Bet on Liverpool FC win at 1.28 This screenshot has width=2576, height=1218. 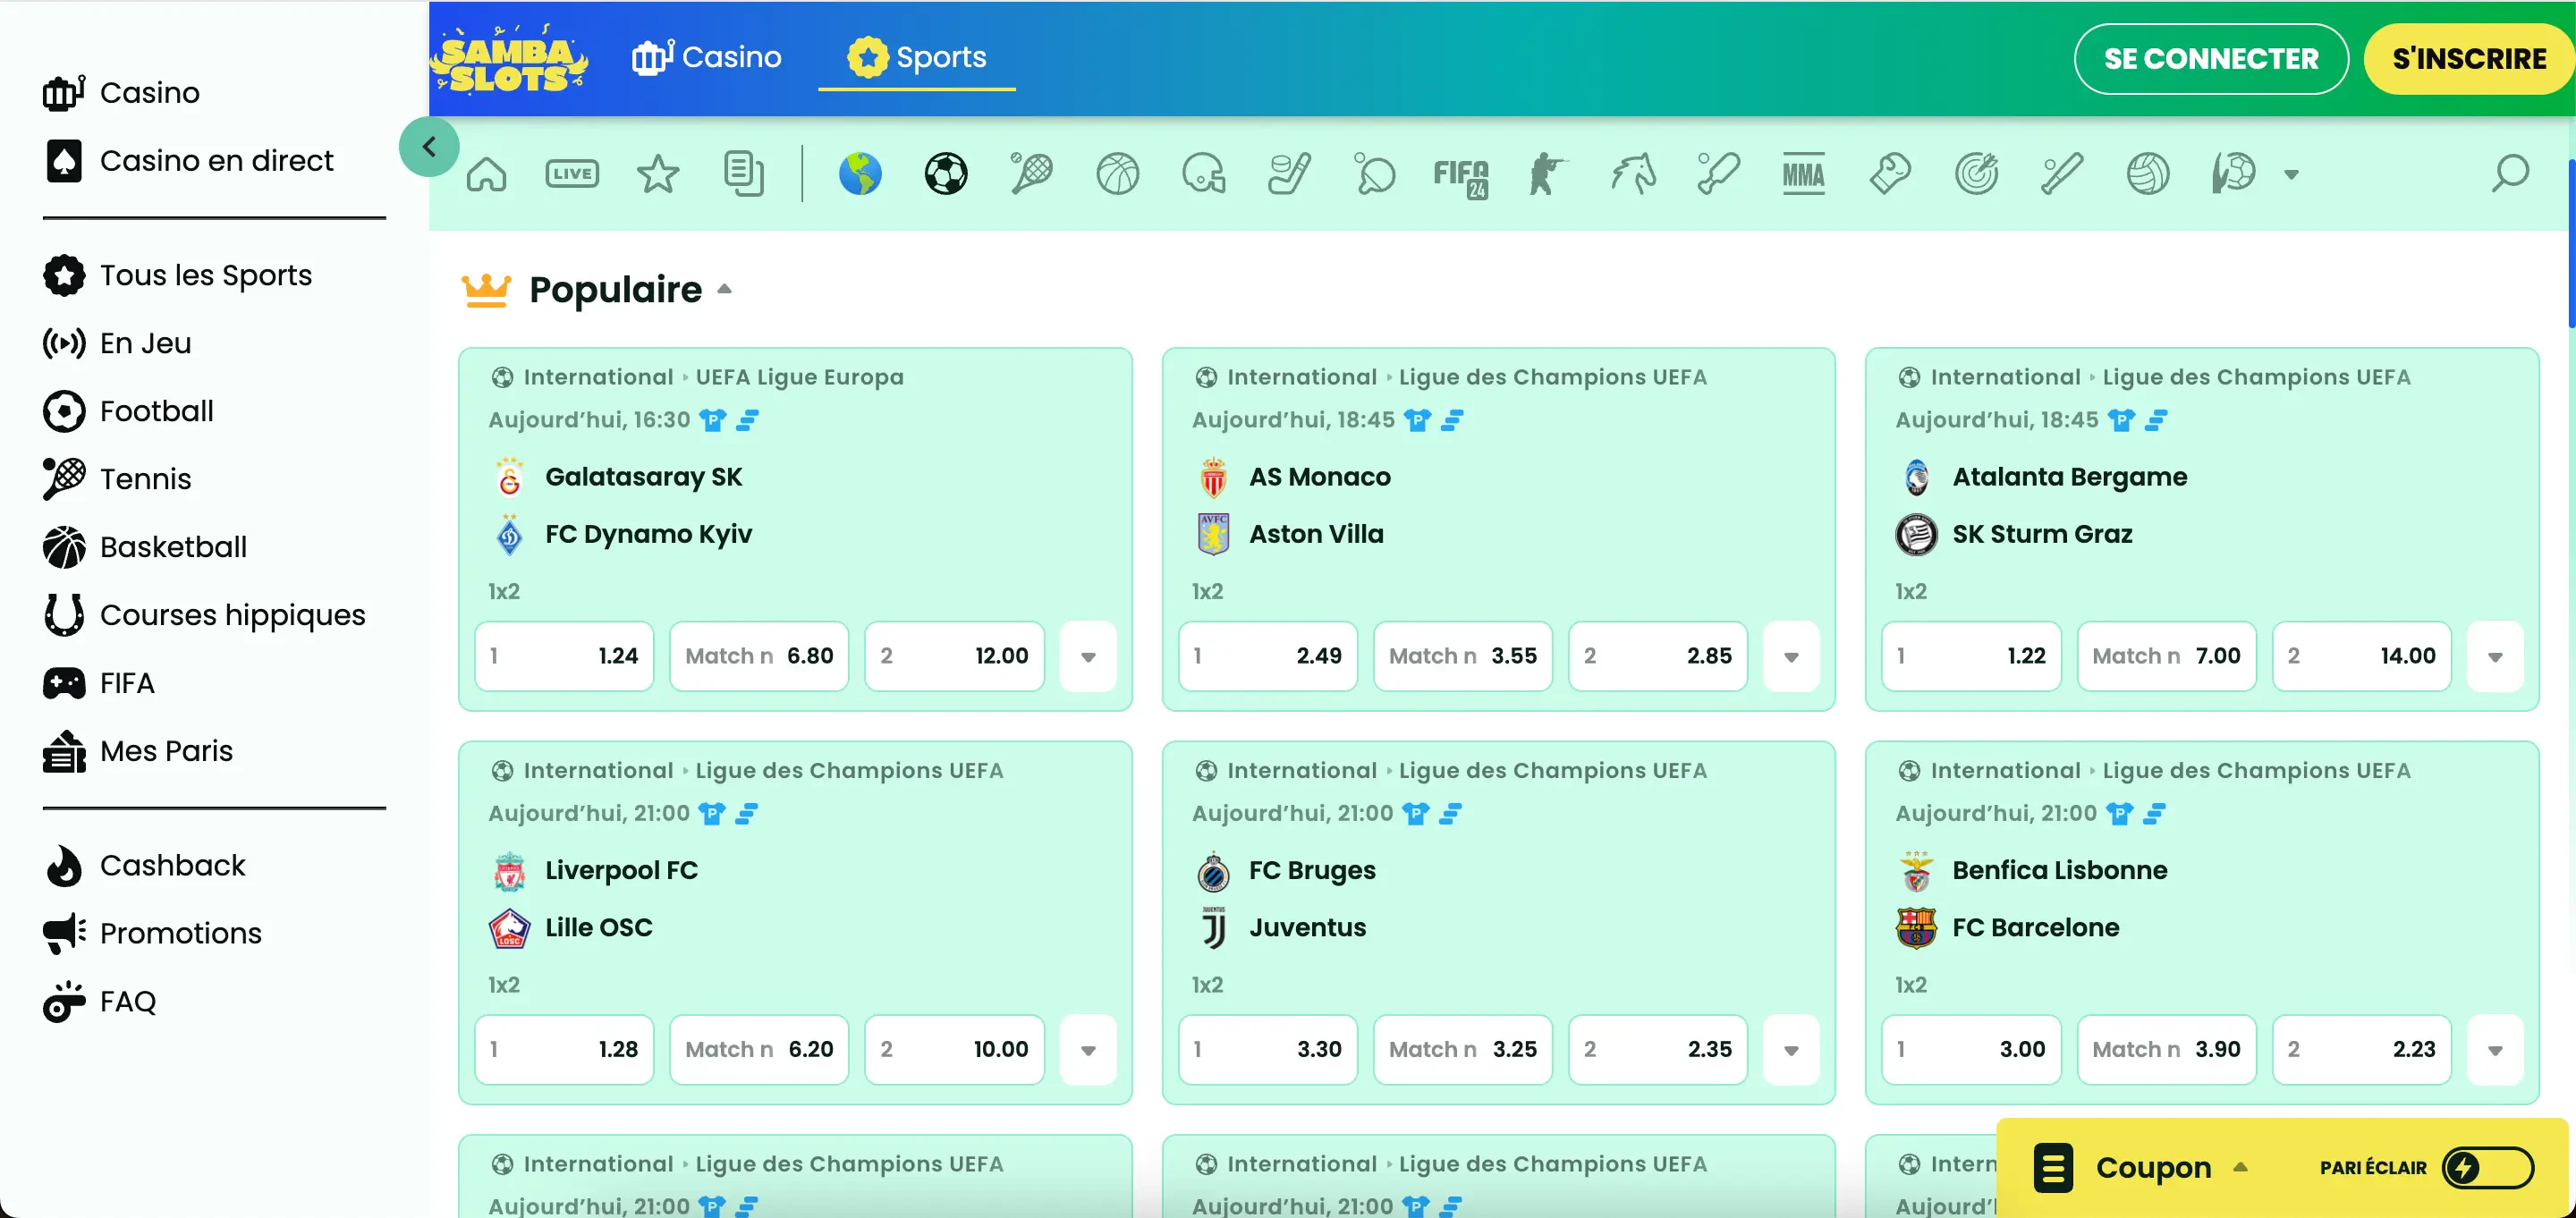(564, 1049)
